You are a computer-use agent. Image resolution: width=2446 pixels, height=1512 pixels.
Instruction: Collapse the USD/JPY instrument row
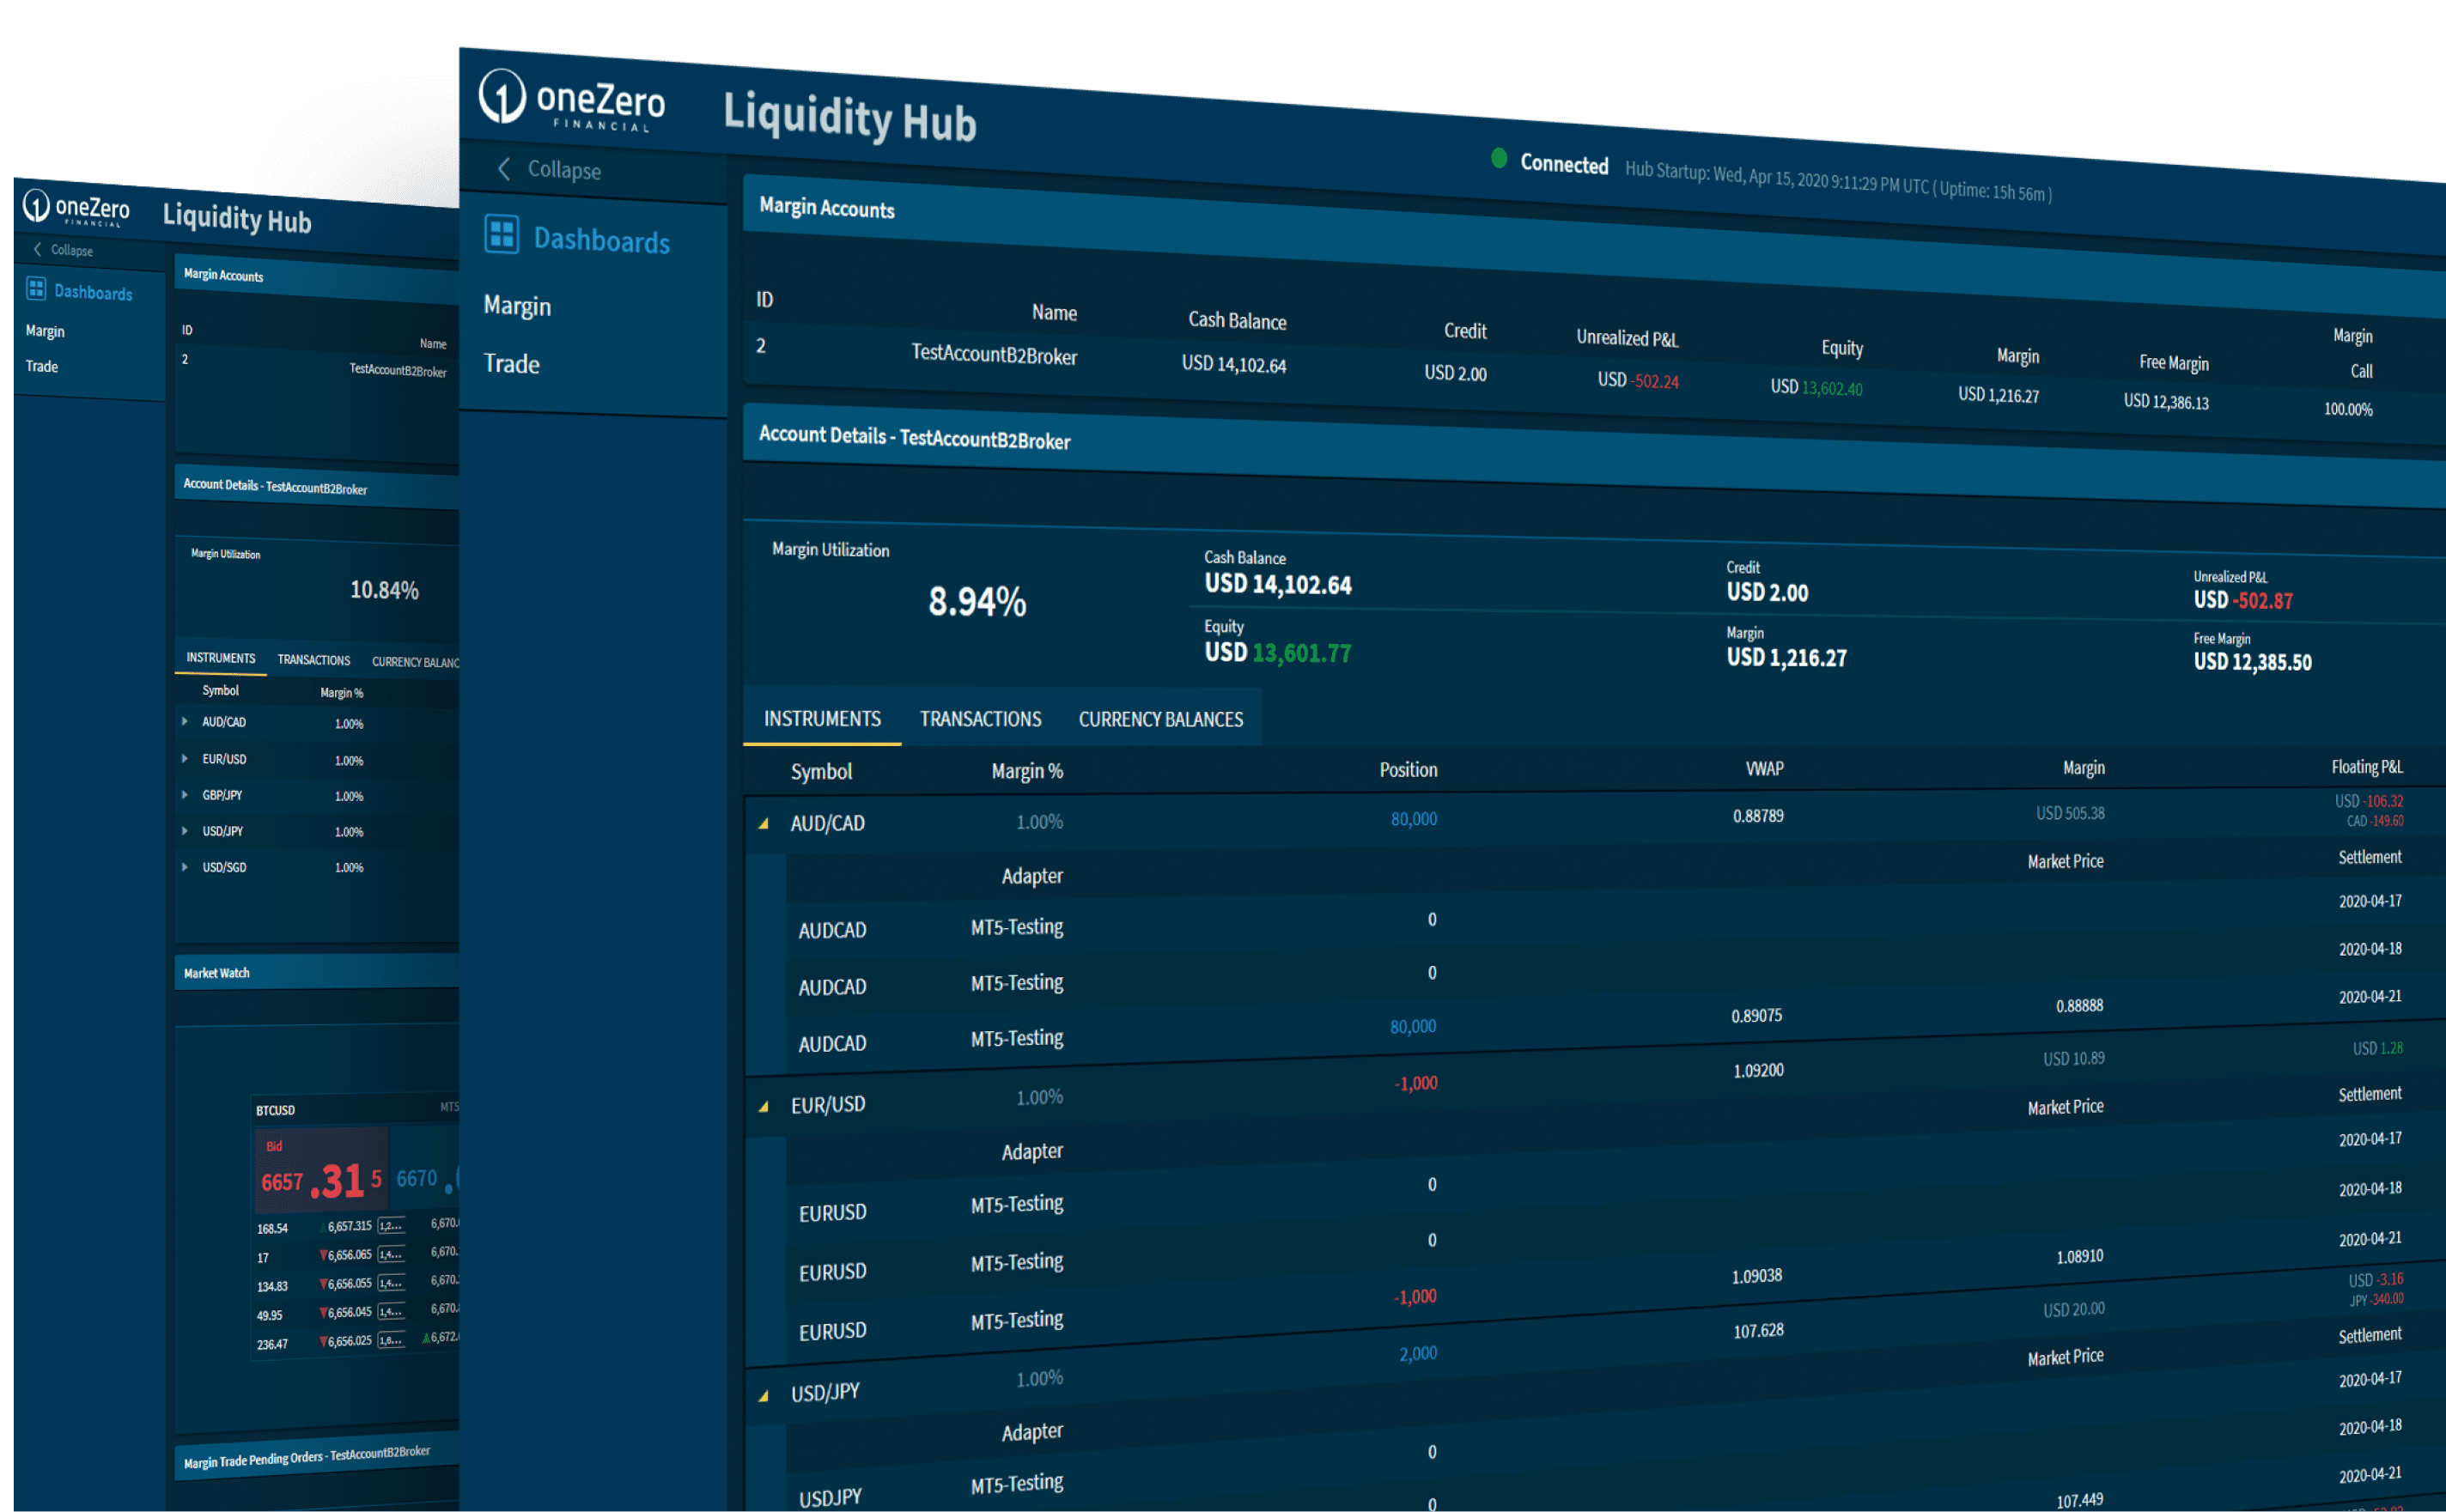pos(764,1394)
